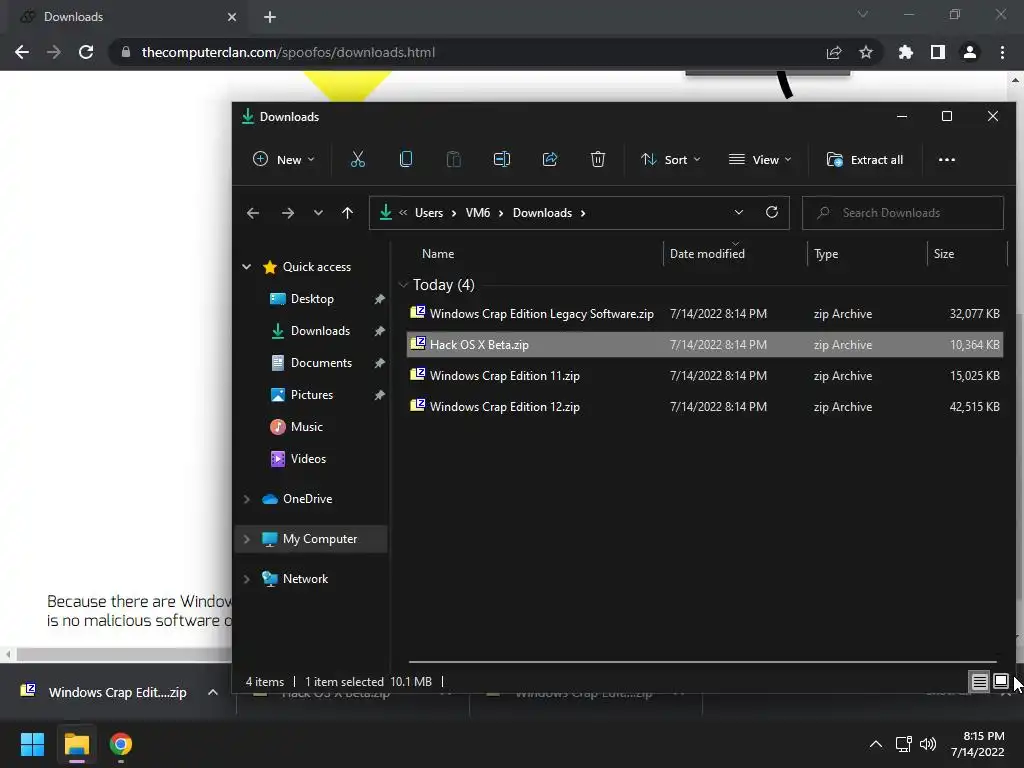Image resolution: width=1024 pixels, height=768 pixels.
Task: Click Chrome icon in taskbar
Action: pyautogui.click(x=121, y=744)
